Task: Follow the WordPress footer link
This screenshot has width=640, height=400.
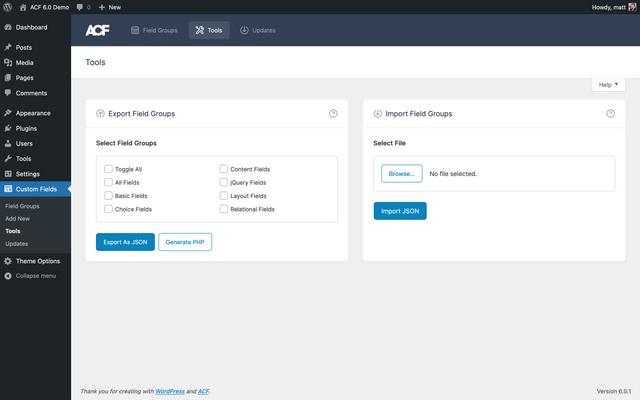Action: 170,391
